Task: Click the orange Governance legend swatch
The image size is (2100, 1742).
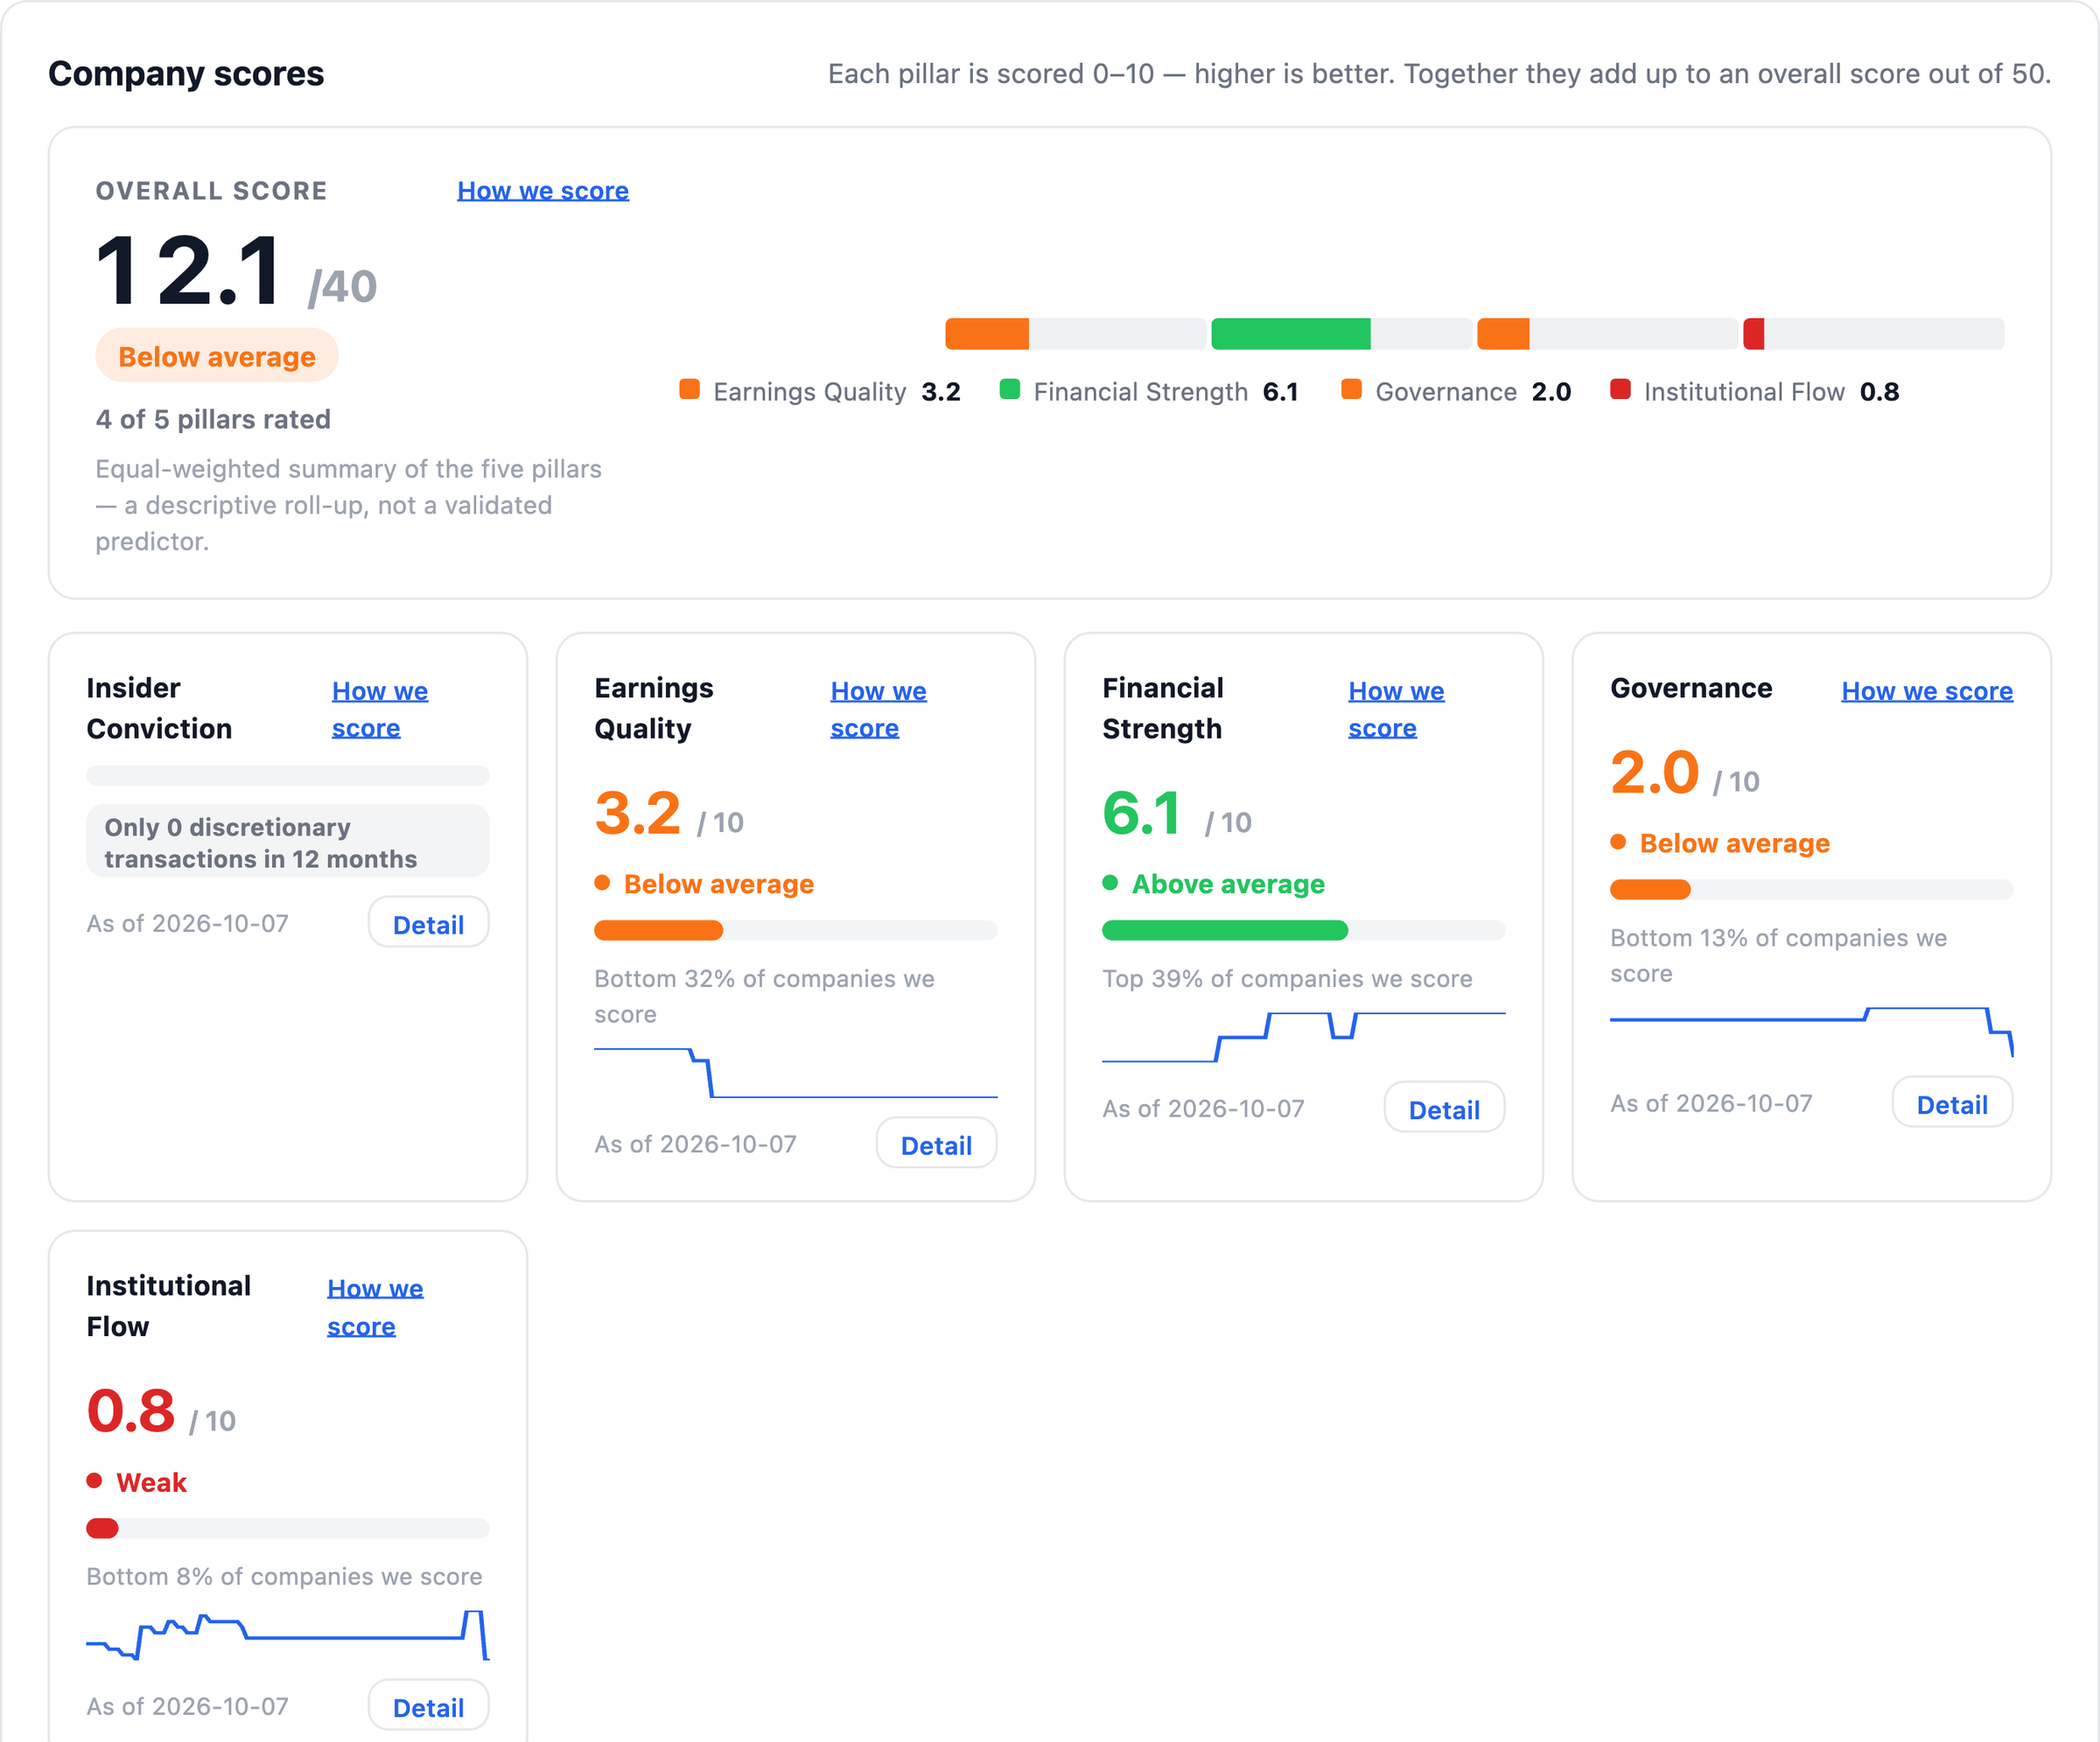Action: coord(1351,389)
